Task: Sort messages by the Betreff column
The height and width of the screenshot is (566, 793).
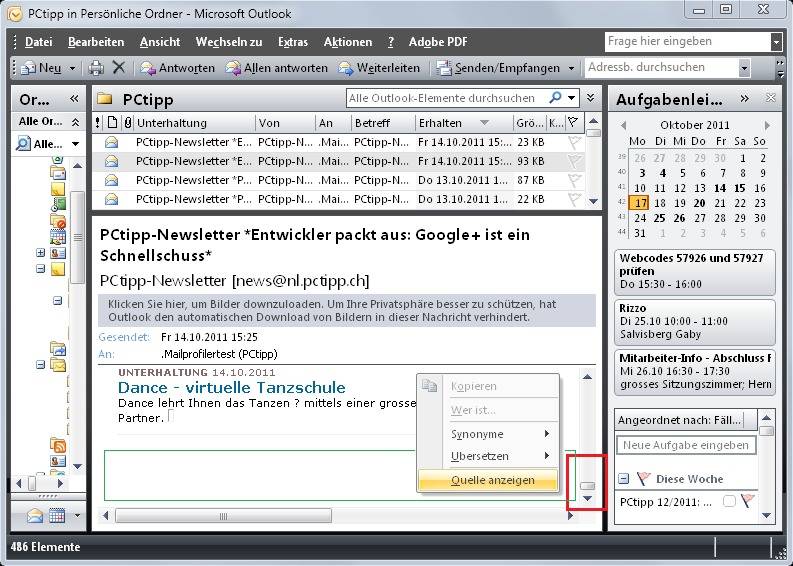Action: tap(383, 123)
